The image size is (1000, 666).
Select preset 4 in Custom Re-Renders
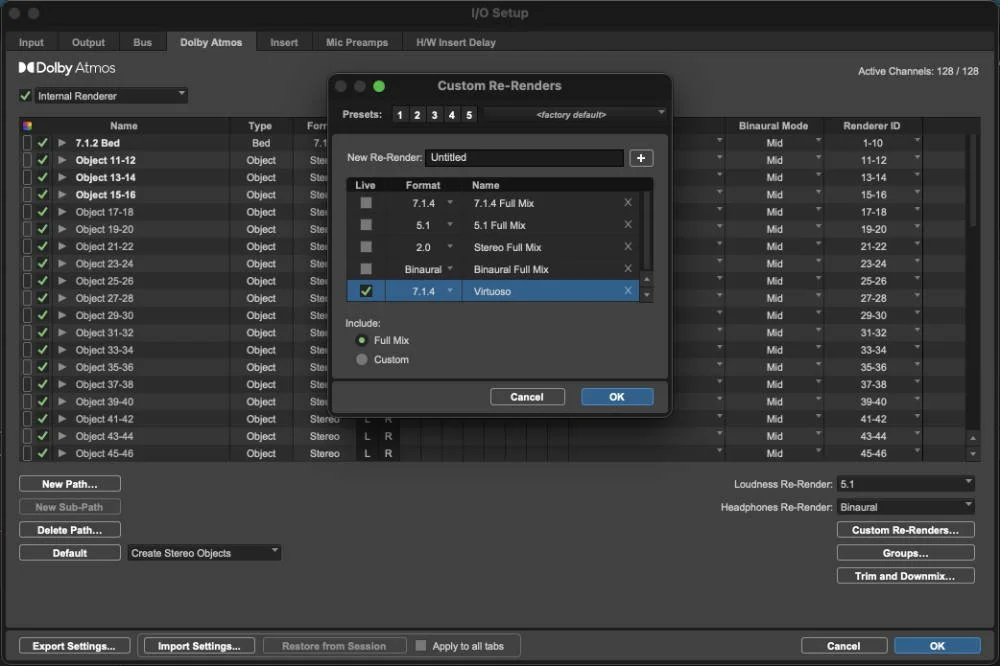coord(452,115)
